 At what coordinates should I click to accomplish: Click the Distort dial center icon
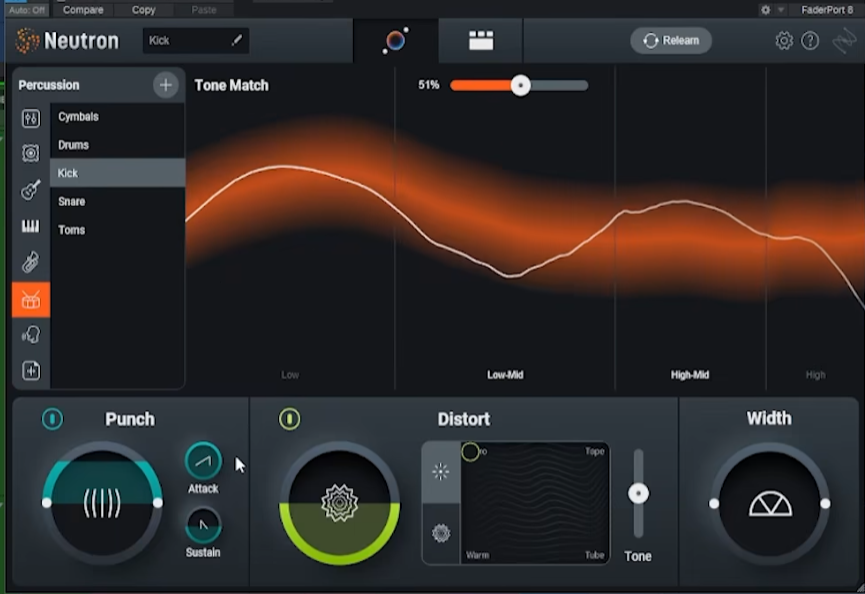pyautogui.click(x=339, y=503)
